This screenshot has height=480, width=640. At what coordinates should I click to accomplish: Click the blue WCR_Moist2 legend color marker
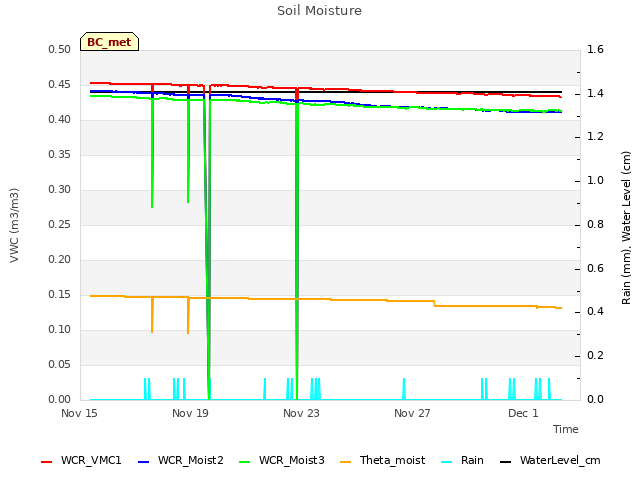144,462
